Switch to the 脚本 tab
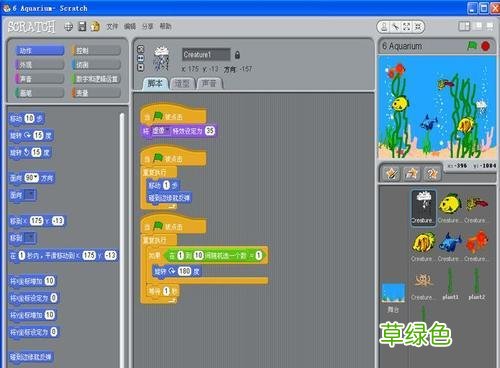The height and width of the screenshot is (368, 500). 155,83
